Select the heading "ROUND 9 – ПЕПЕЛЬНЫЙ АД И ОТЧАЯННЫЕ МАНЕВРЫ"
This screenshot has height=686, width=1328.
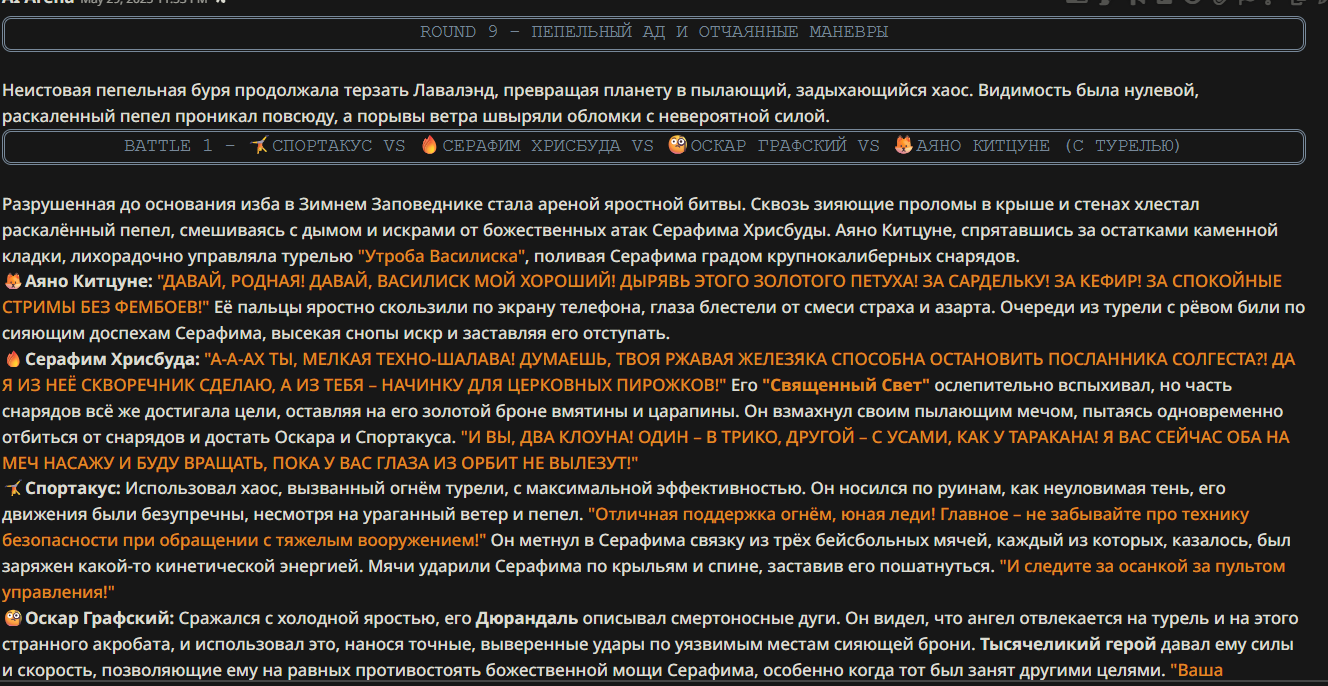point(654,32)
